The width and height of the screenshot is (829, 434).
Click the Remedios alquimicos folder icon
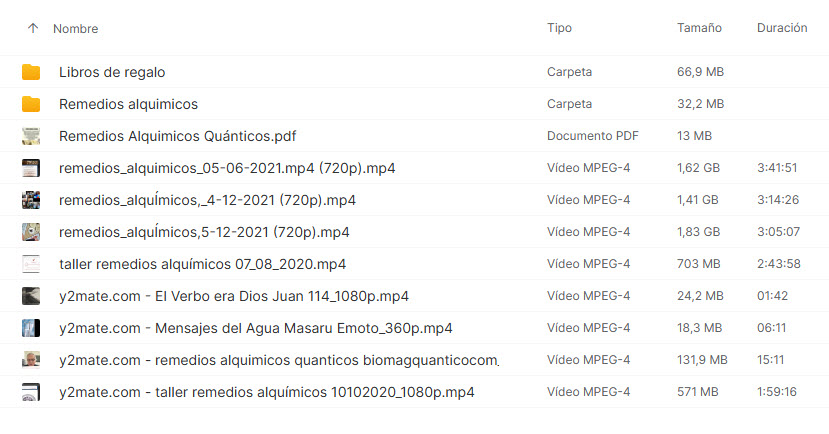pyautogui.click(x=31, y=104)
